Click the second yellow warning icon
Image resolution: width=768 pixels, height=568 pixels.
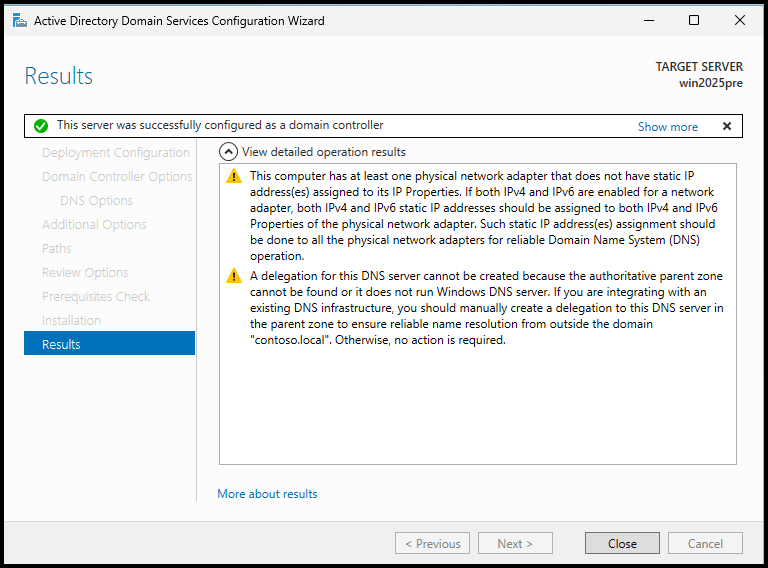234,276
